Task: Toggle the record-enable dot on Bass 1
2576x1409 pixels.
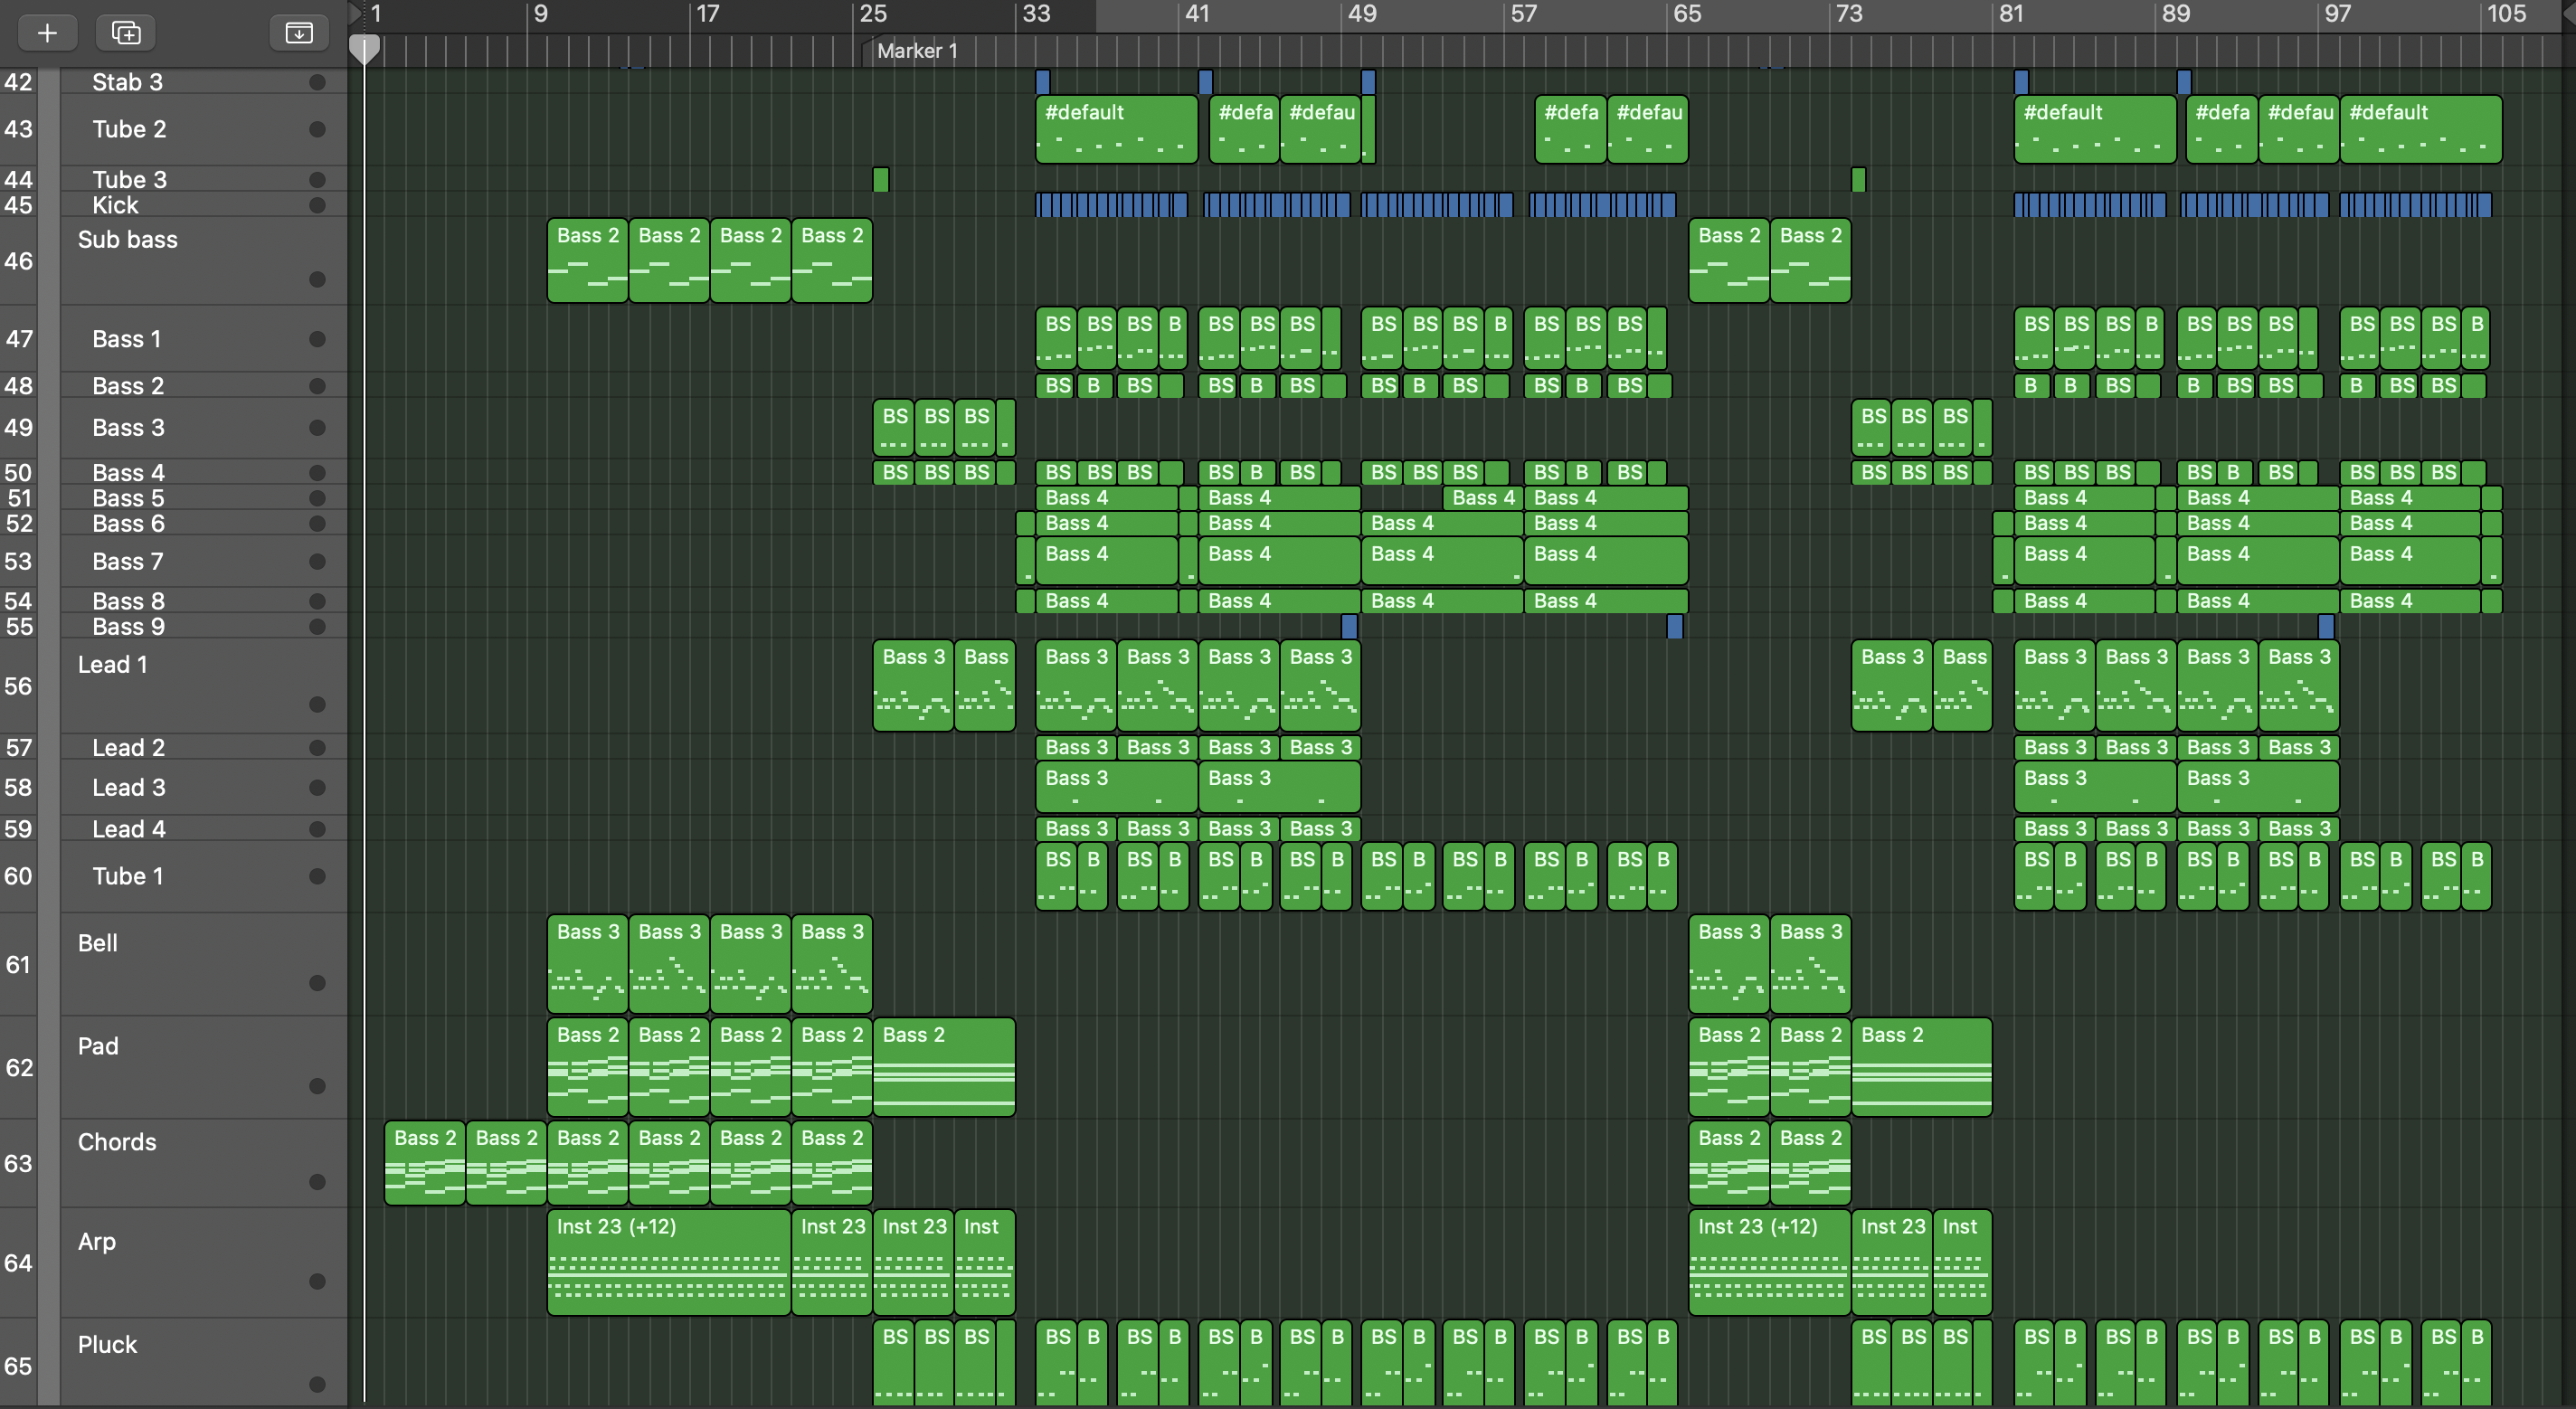Action: tap(317, 339)
